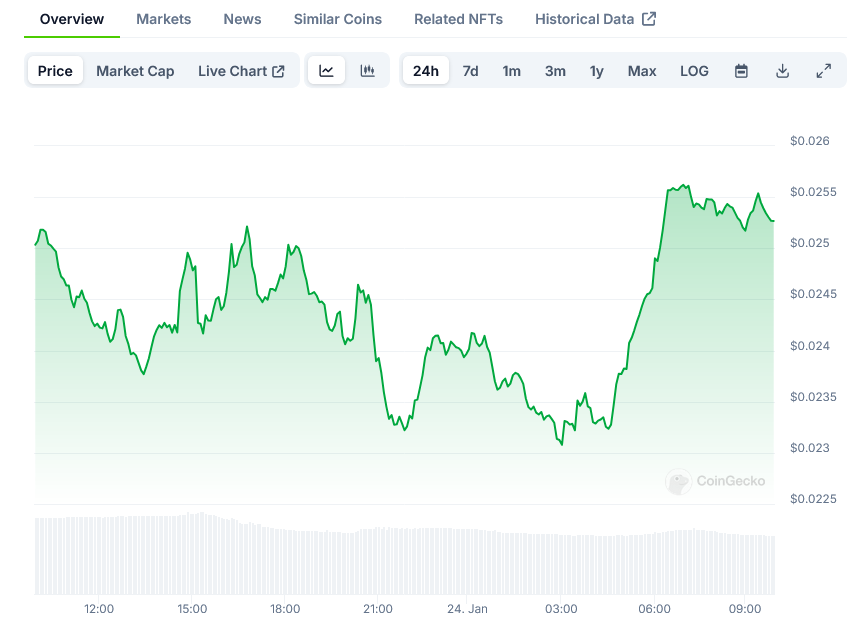
Task: Open Live Chart external link
Action: pyautogui.click(x=241, y=71)
